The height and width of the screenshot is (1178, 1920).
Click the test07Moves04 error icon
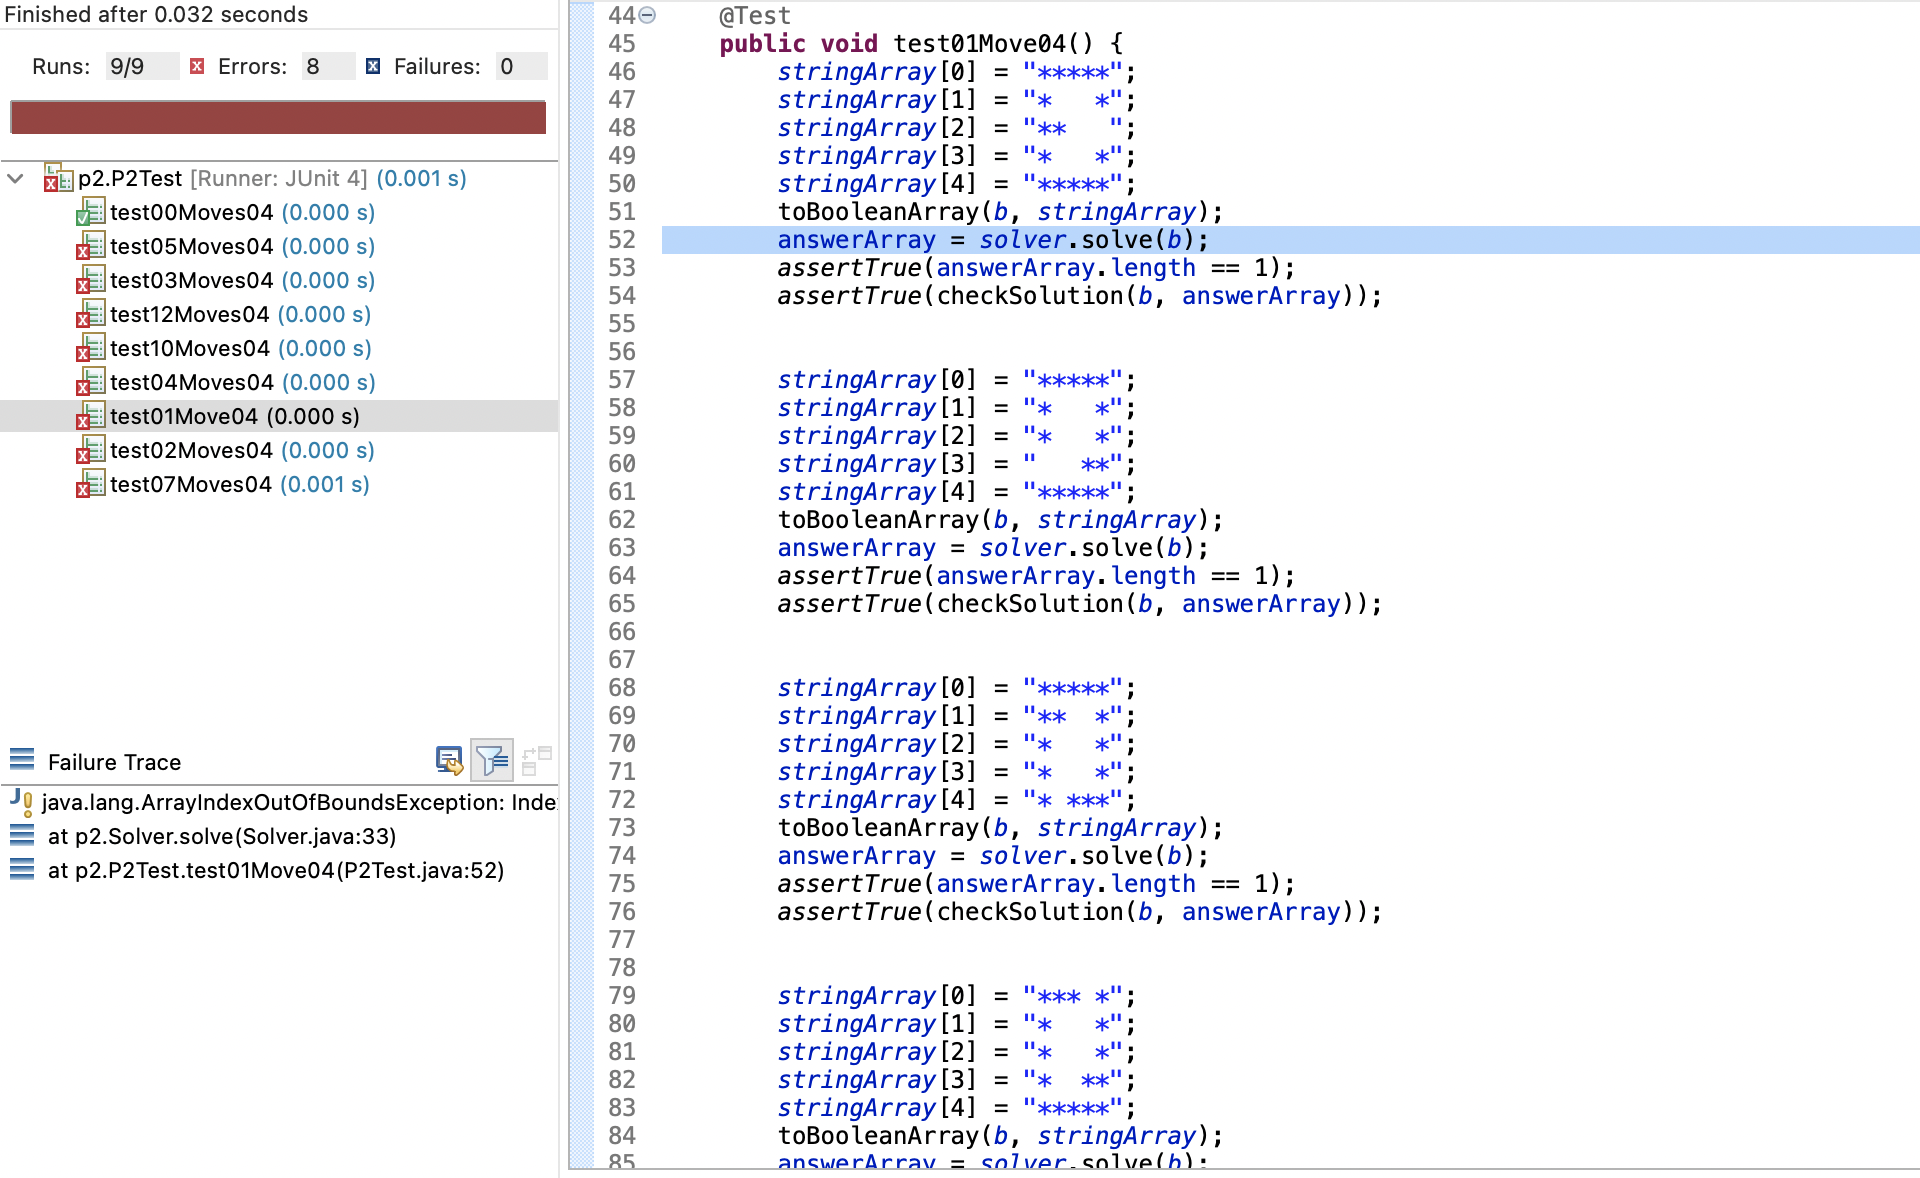(90, 485)
